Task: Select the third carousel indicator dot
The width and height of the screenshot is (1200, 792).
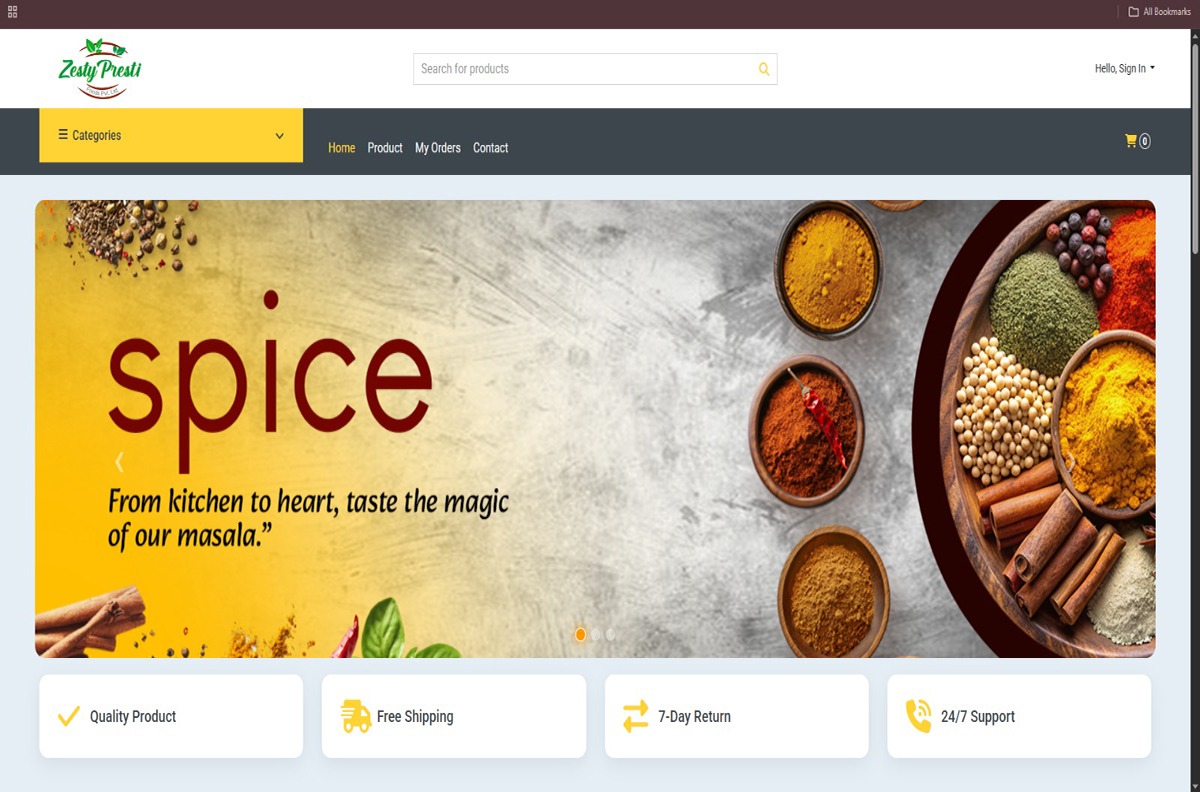Action: tap(610, 634)
